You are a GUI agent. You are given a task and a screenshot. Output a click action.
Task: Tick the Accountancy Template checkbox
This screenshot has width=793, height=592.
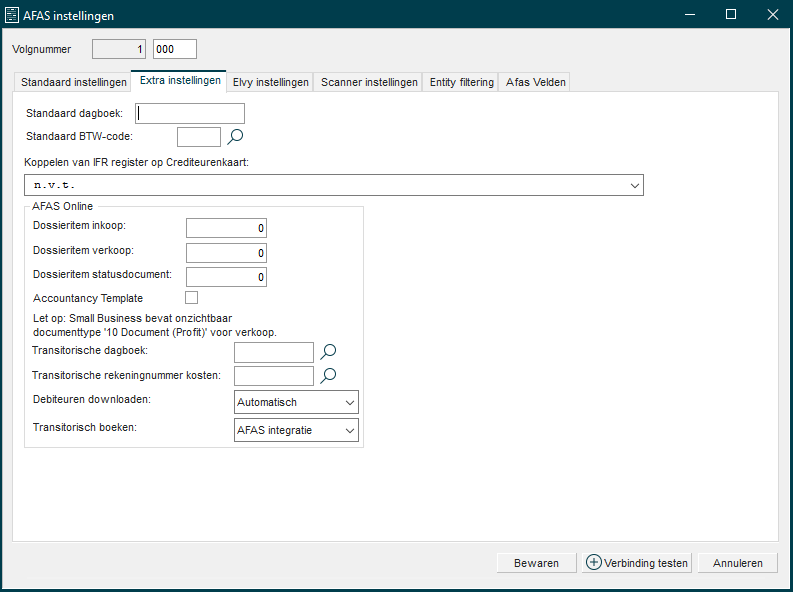pyautogui.click(x=191, y=298)
